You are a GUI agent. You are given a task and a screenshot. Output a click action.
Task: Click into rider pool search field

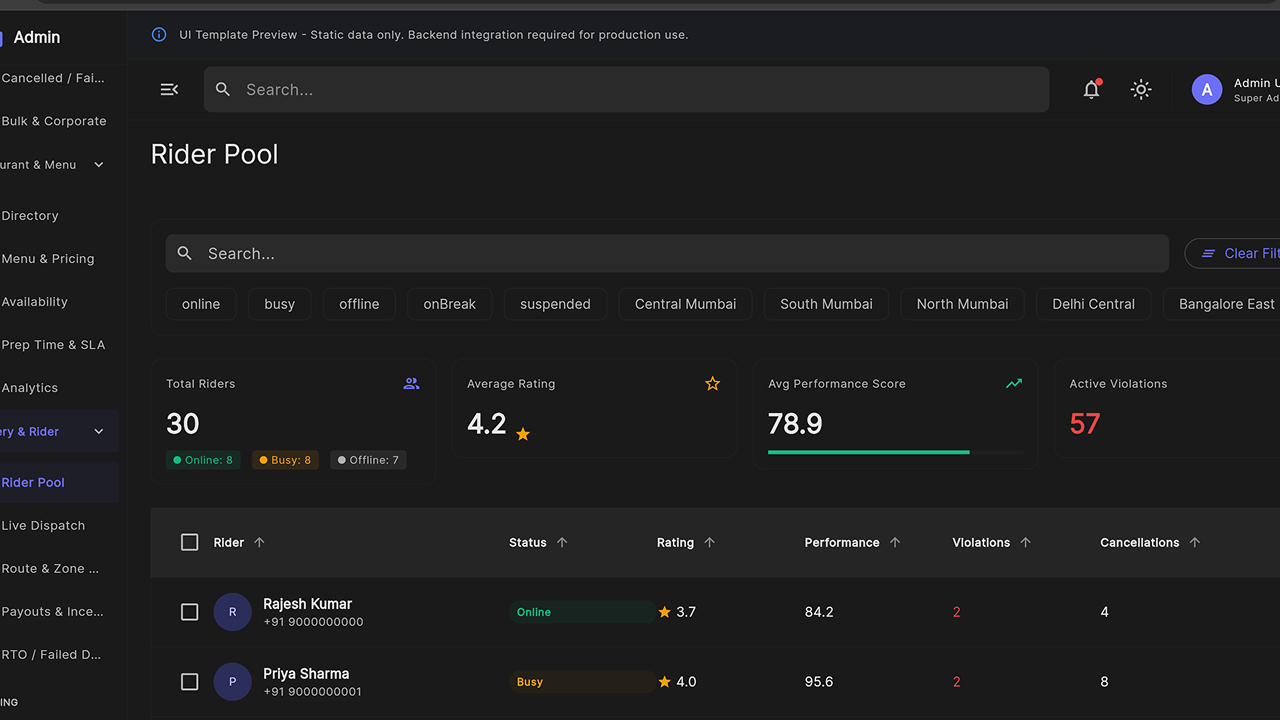click(x=667, y=254)
